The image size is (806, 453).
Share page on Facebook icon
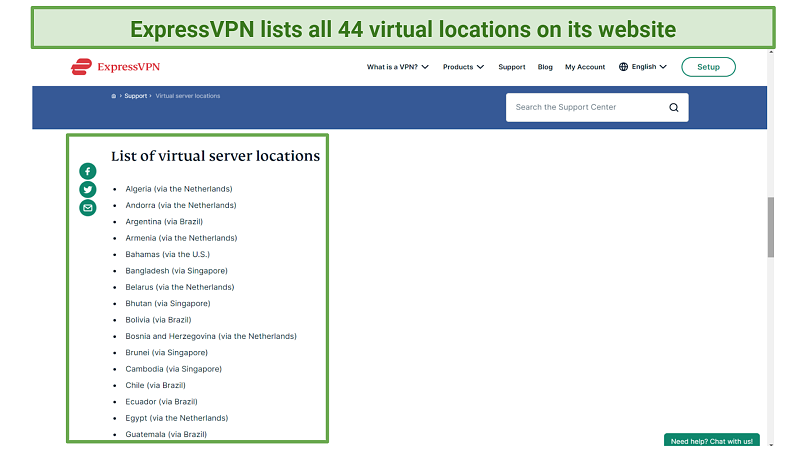pyautogui.click(x=88, y=171)
